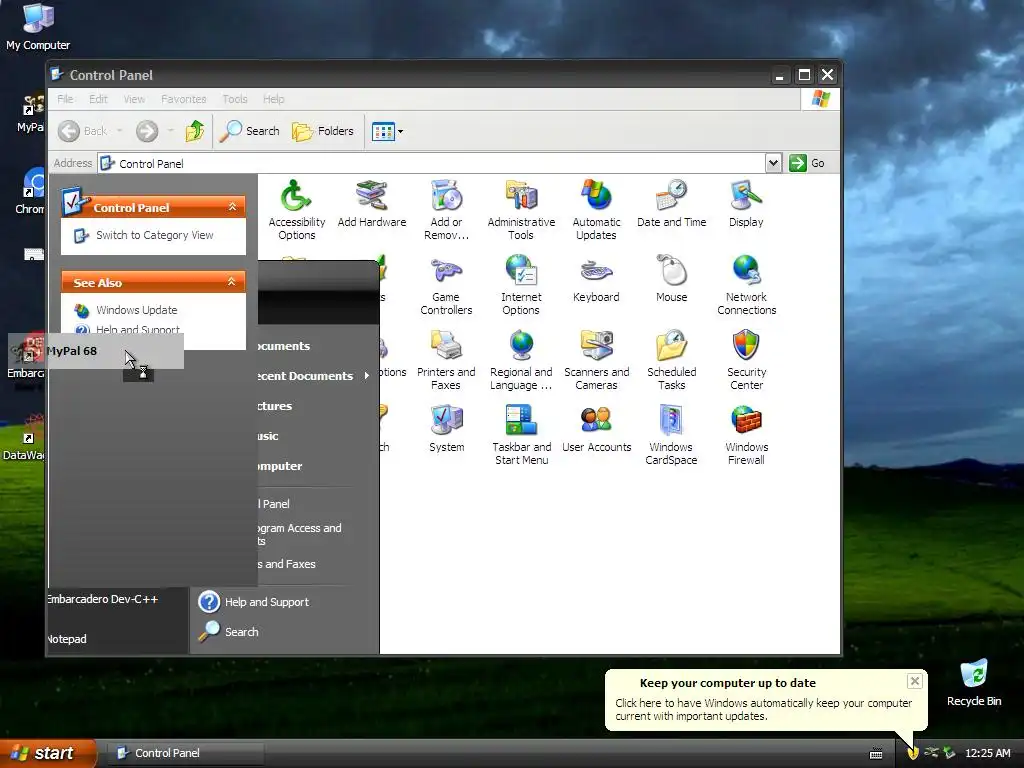Open My Computer desktop icon
Viewport: 1024px width, 768px height.
(x=38, y=27)
